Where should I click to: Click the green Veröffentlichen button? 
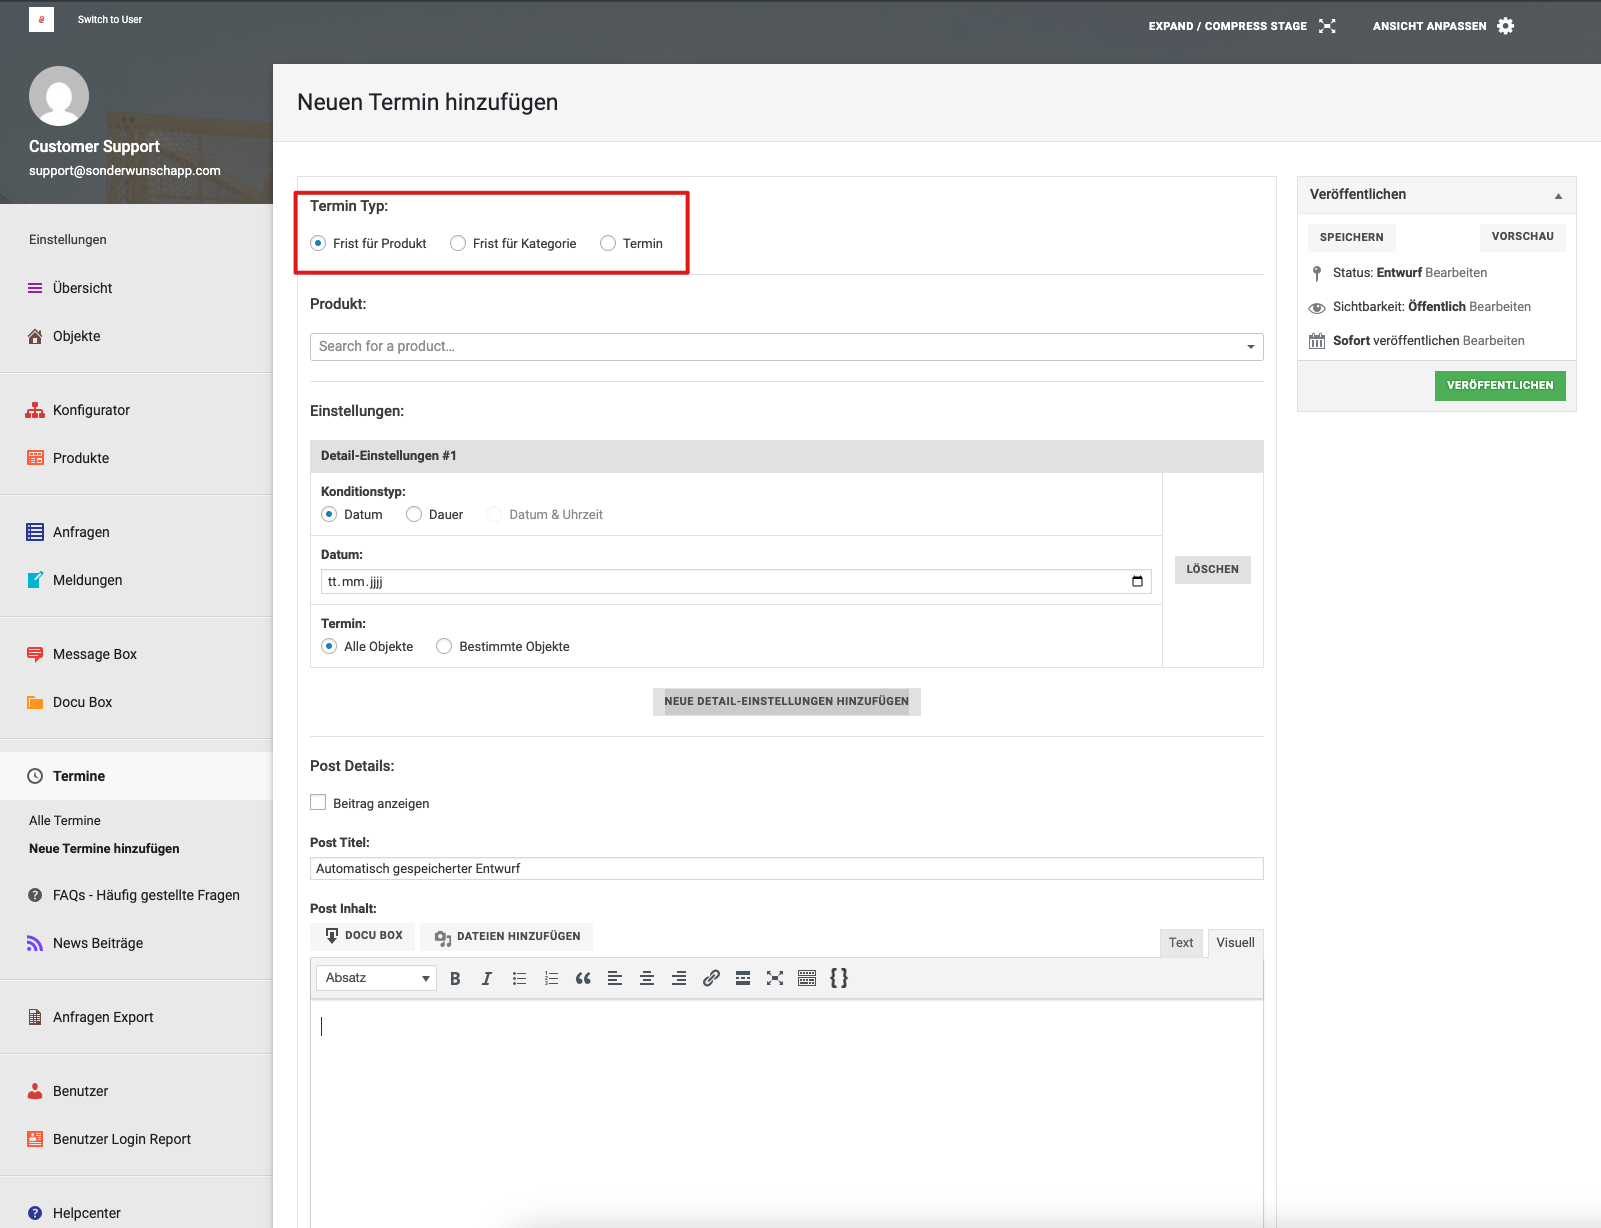[1500, 385]
